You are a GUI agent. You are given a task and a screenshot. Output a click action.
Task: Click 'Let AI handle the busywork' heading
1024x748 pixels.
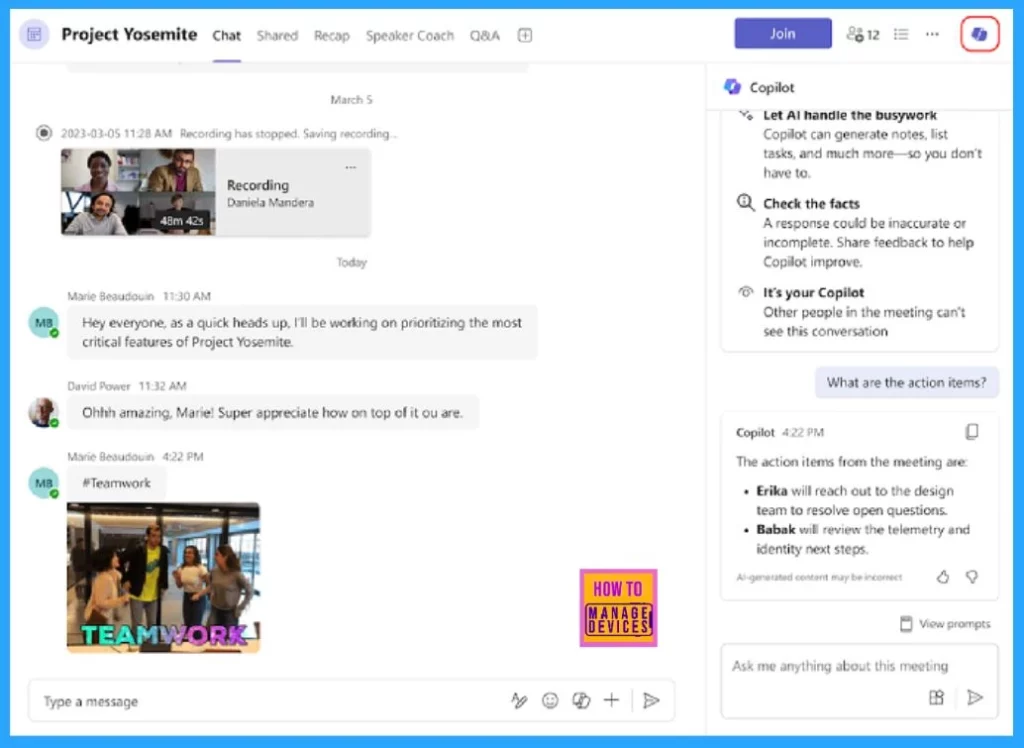pyautogui.click(x=850, y=115)
